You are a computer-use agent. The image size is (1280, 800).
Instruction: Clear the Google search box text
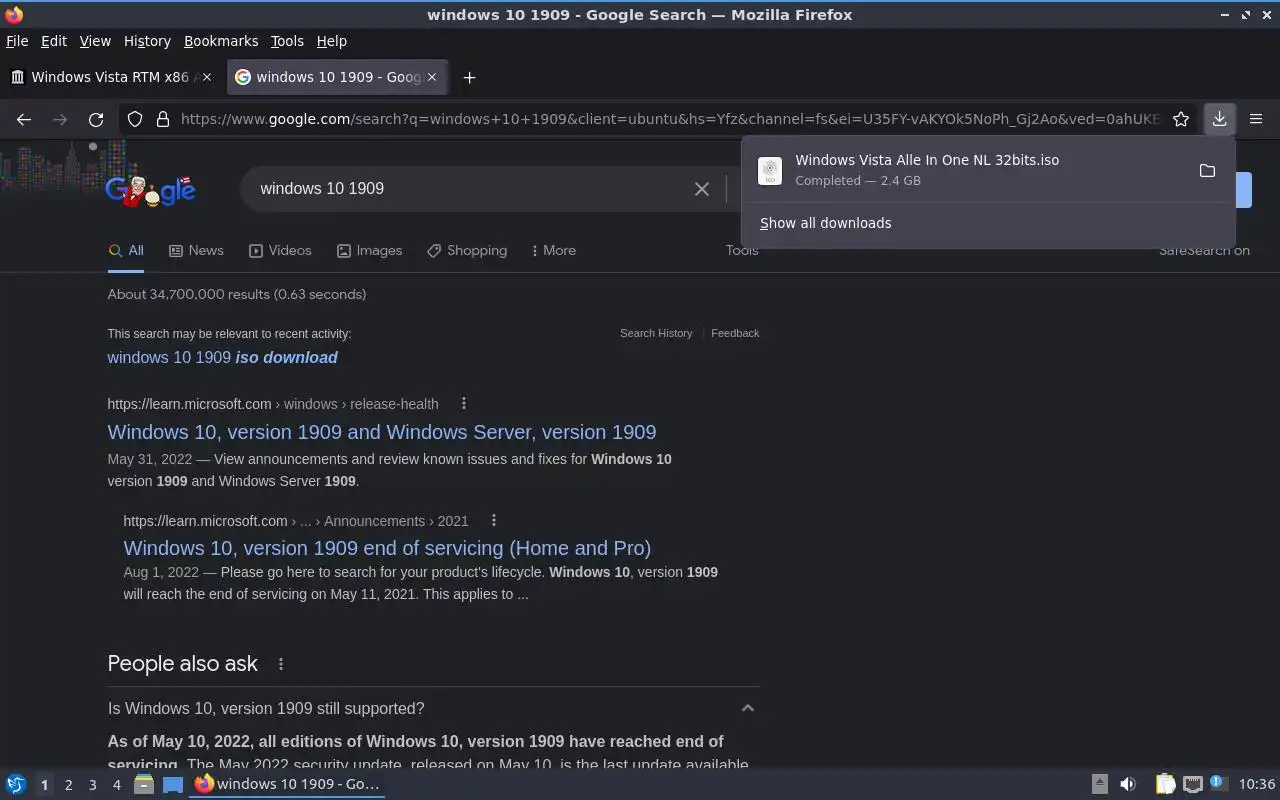(x=702, y=188)
